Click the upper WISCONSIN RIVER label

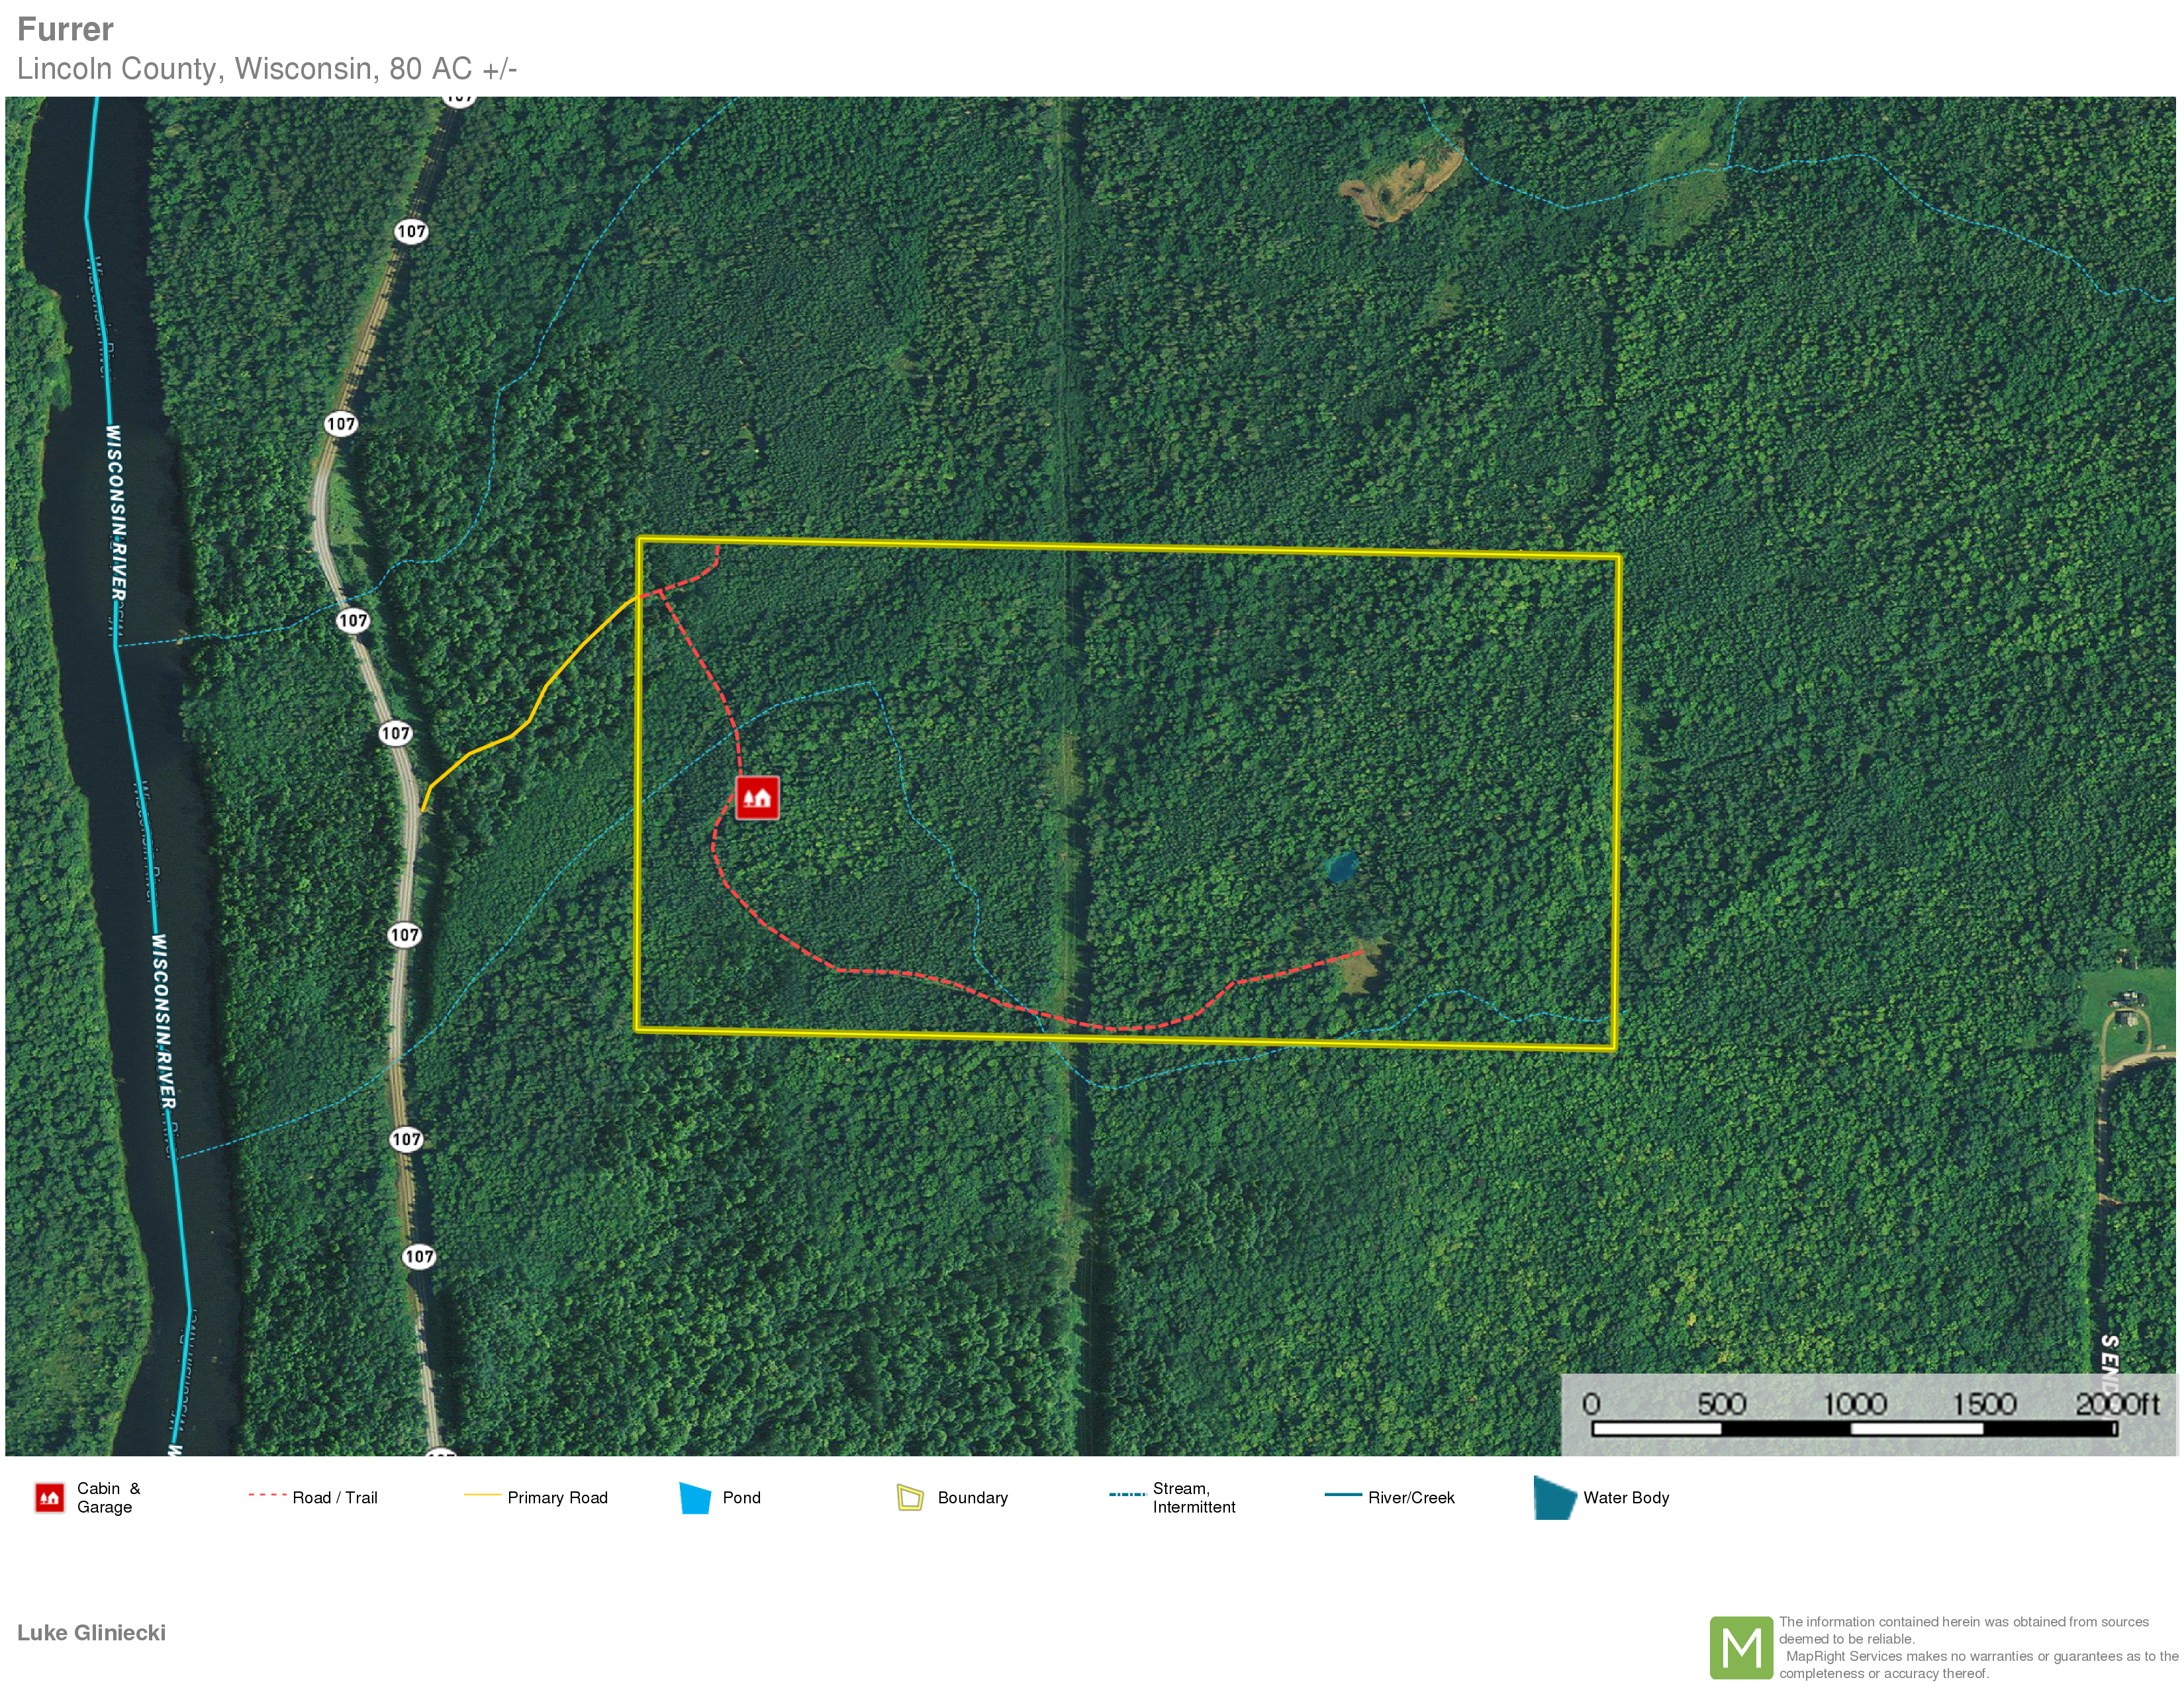(x=116, y=513)
